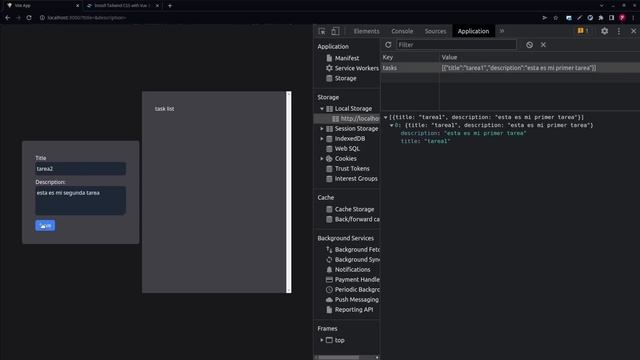The image size is (640, 360).
Task: Switch to the Install Tailwind CSS tab
Action: tap(122, 6)
